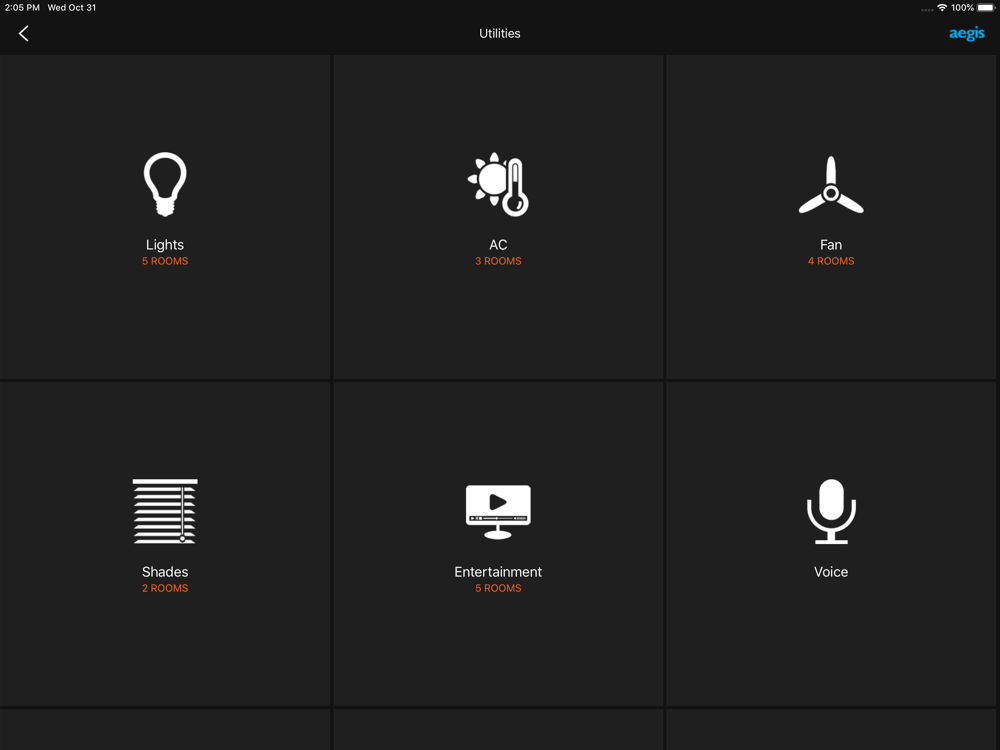Click the Entertainment label

point(498,572)
